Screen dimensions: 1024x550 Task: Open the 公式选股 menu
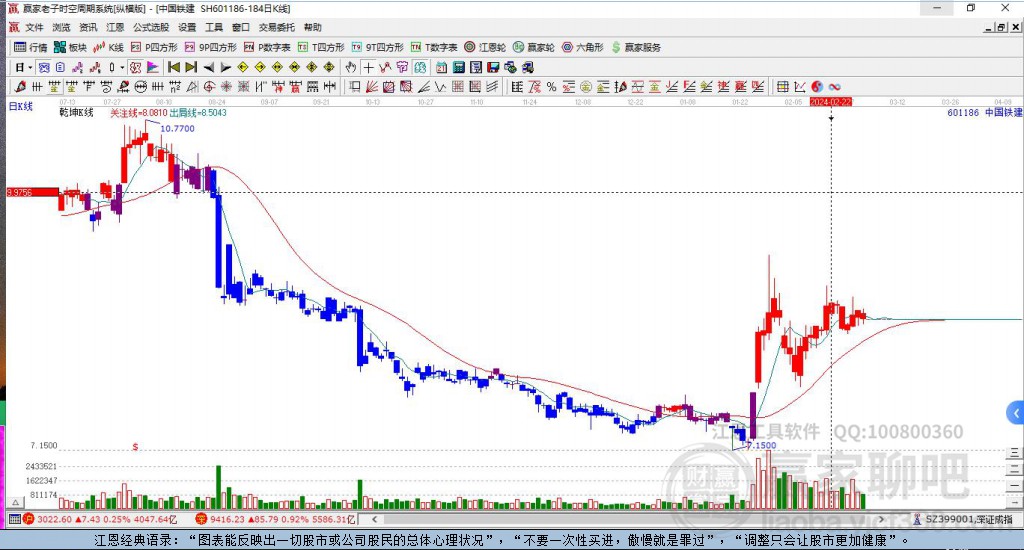[151, 27]
